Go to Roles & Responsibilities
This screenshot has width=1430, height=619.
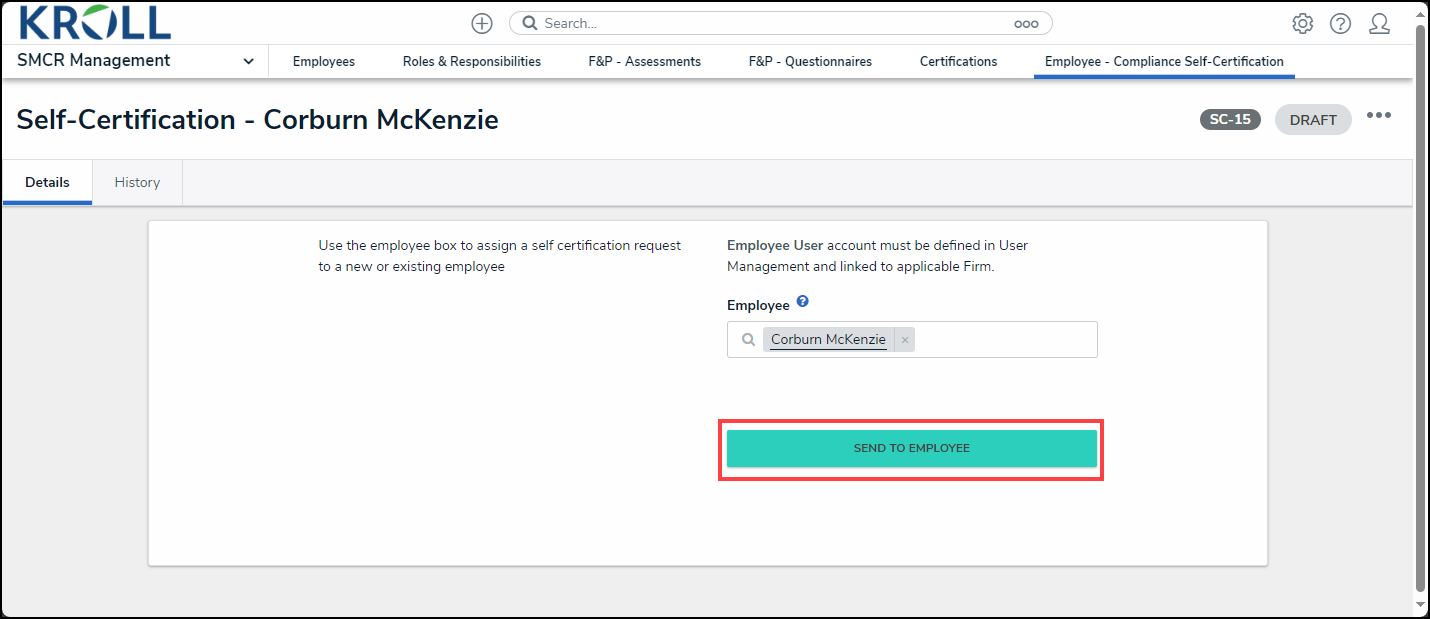click(471, 61)
